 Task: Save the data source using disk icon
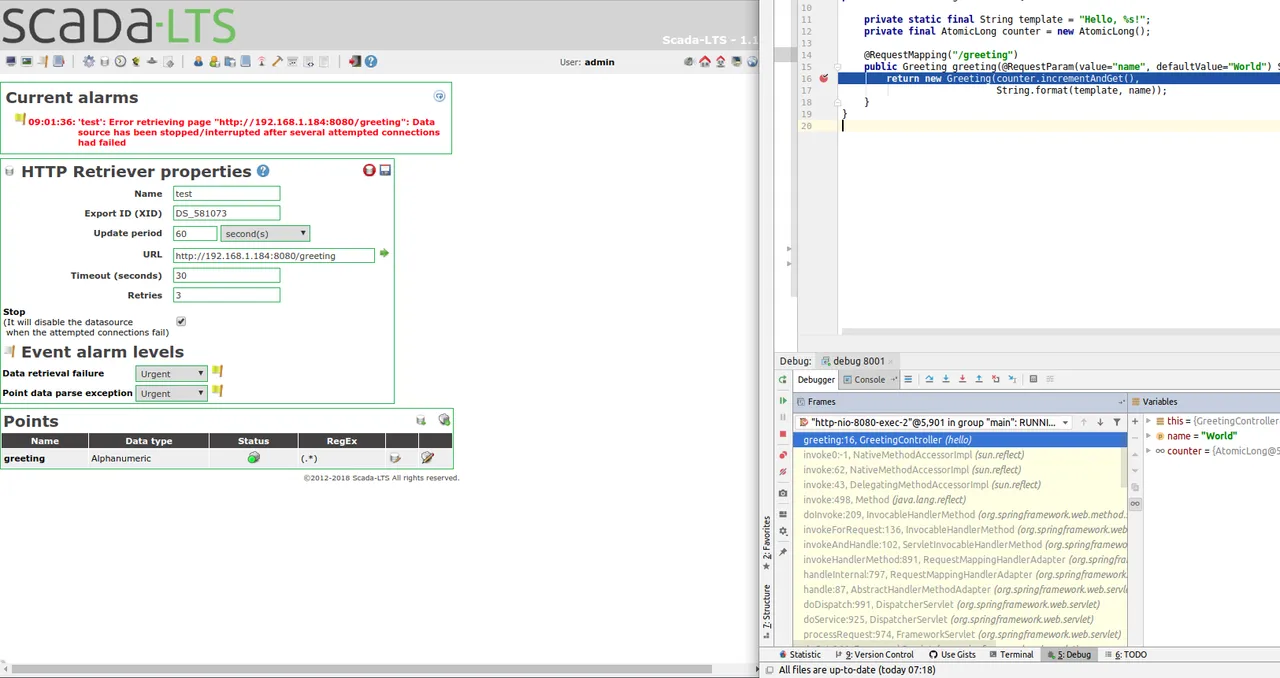385,171
